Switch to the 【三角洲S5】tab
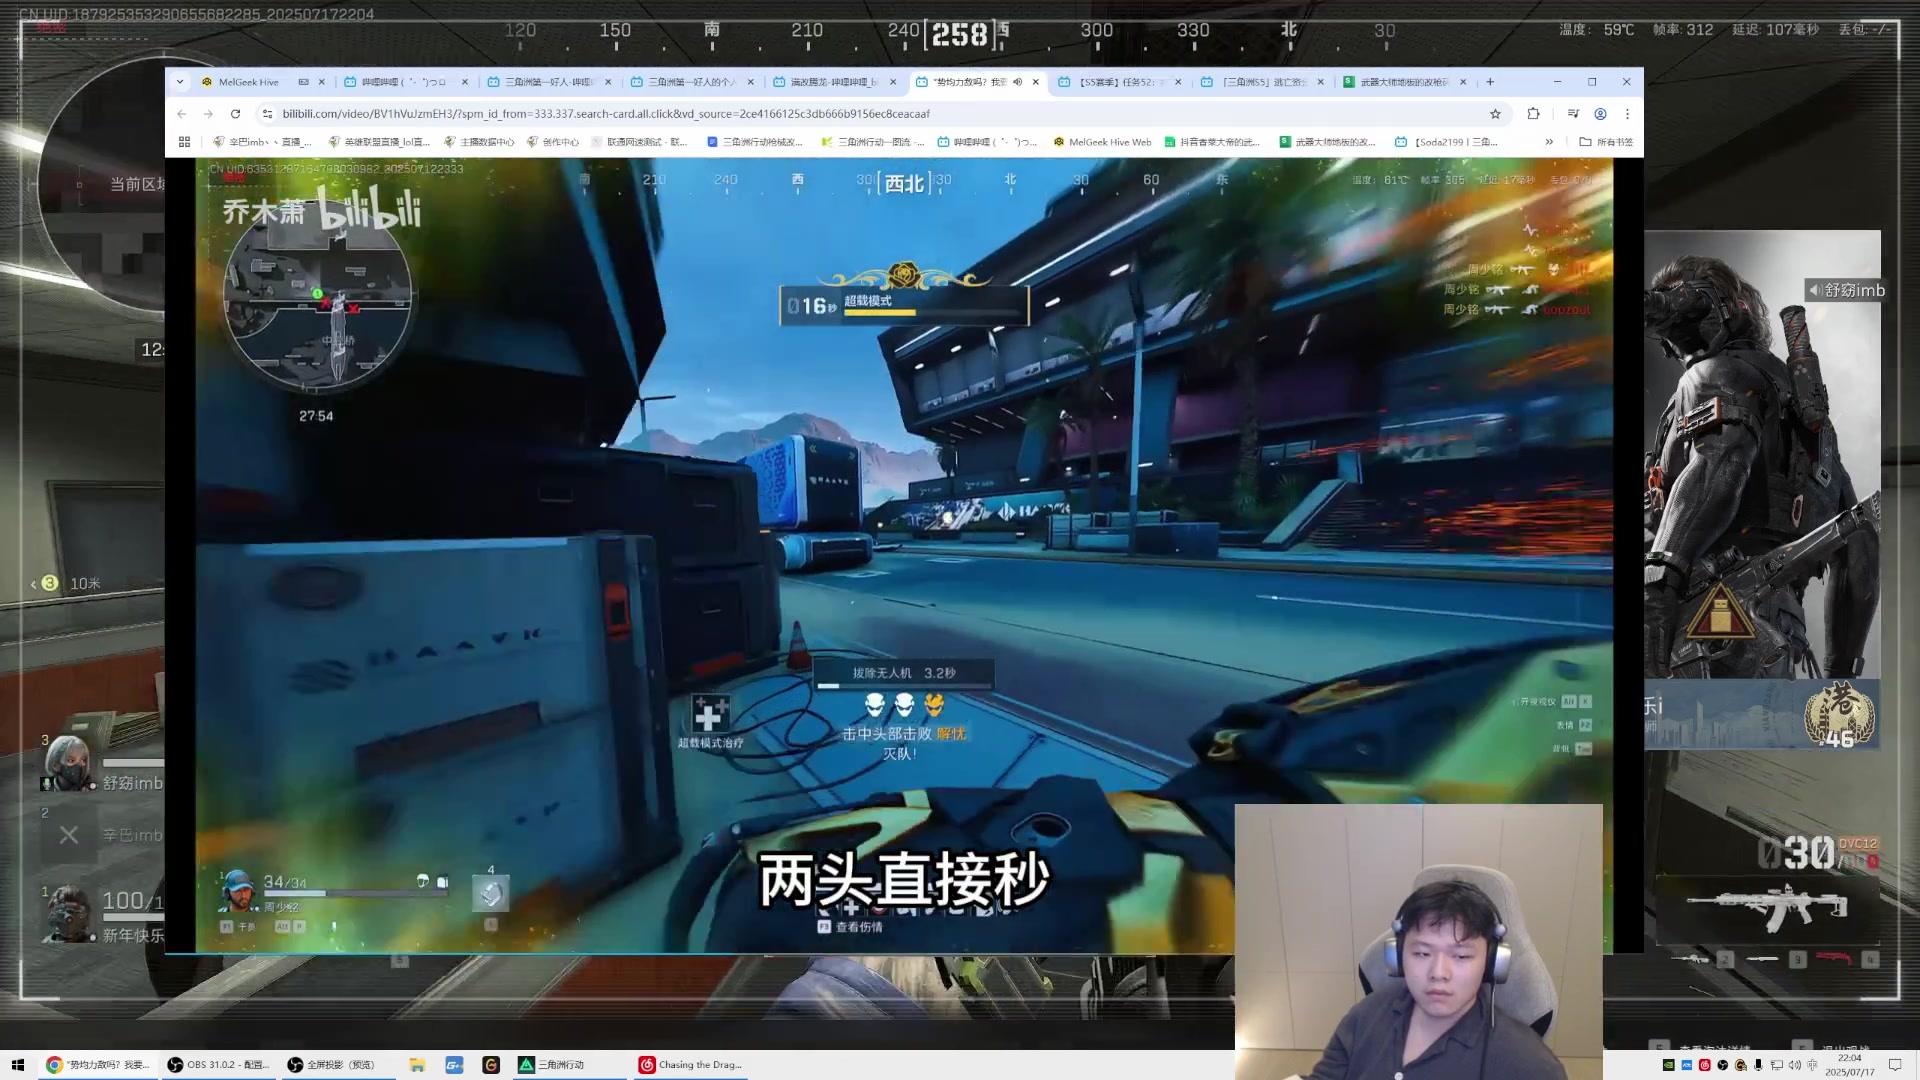The height and width of the screenshot is (1080, 1920). 1263,82
